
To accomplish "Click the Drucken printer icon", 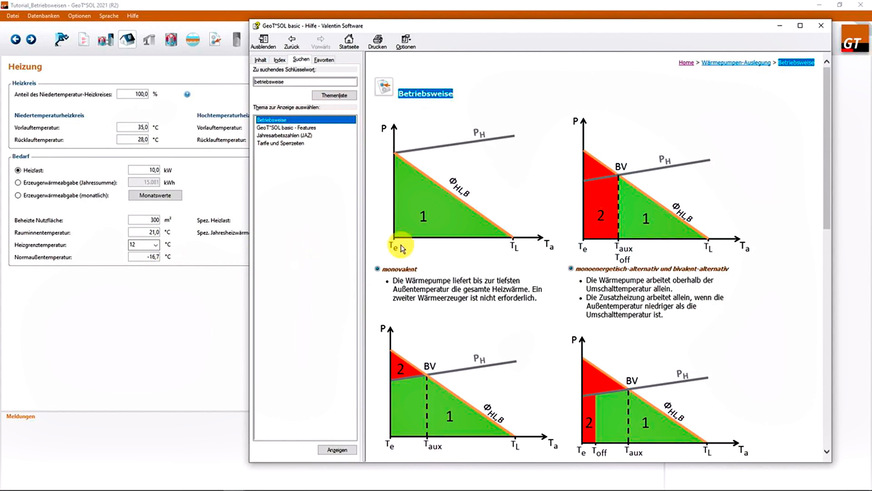I will [377, 40].
